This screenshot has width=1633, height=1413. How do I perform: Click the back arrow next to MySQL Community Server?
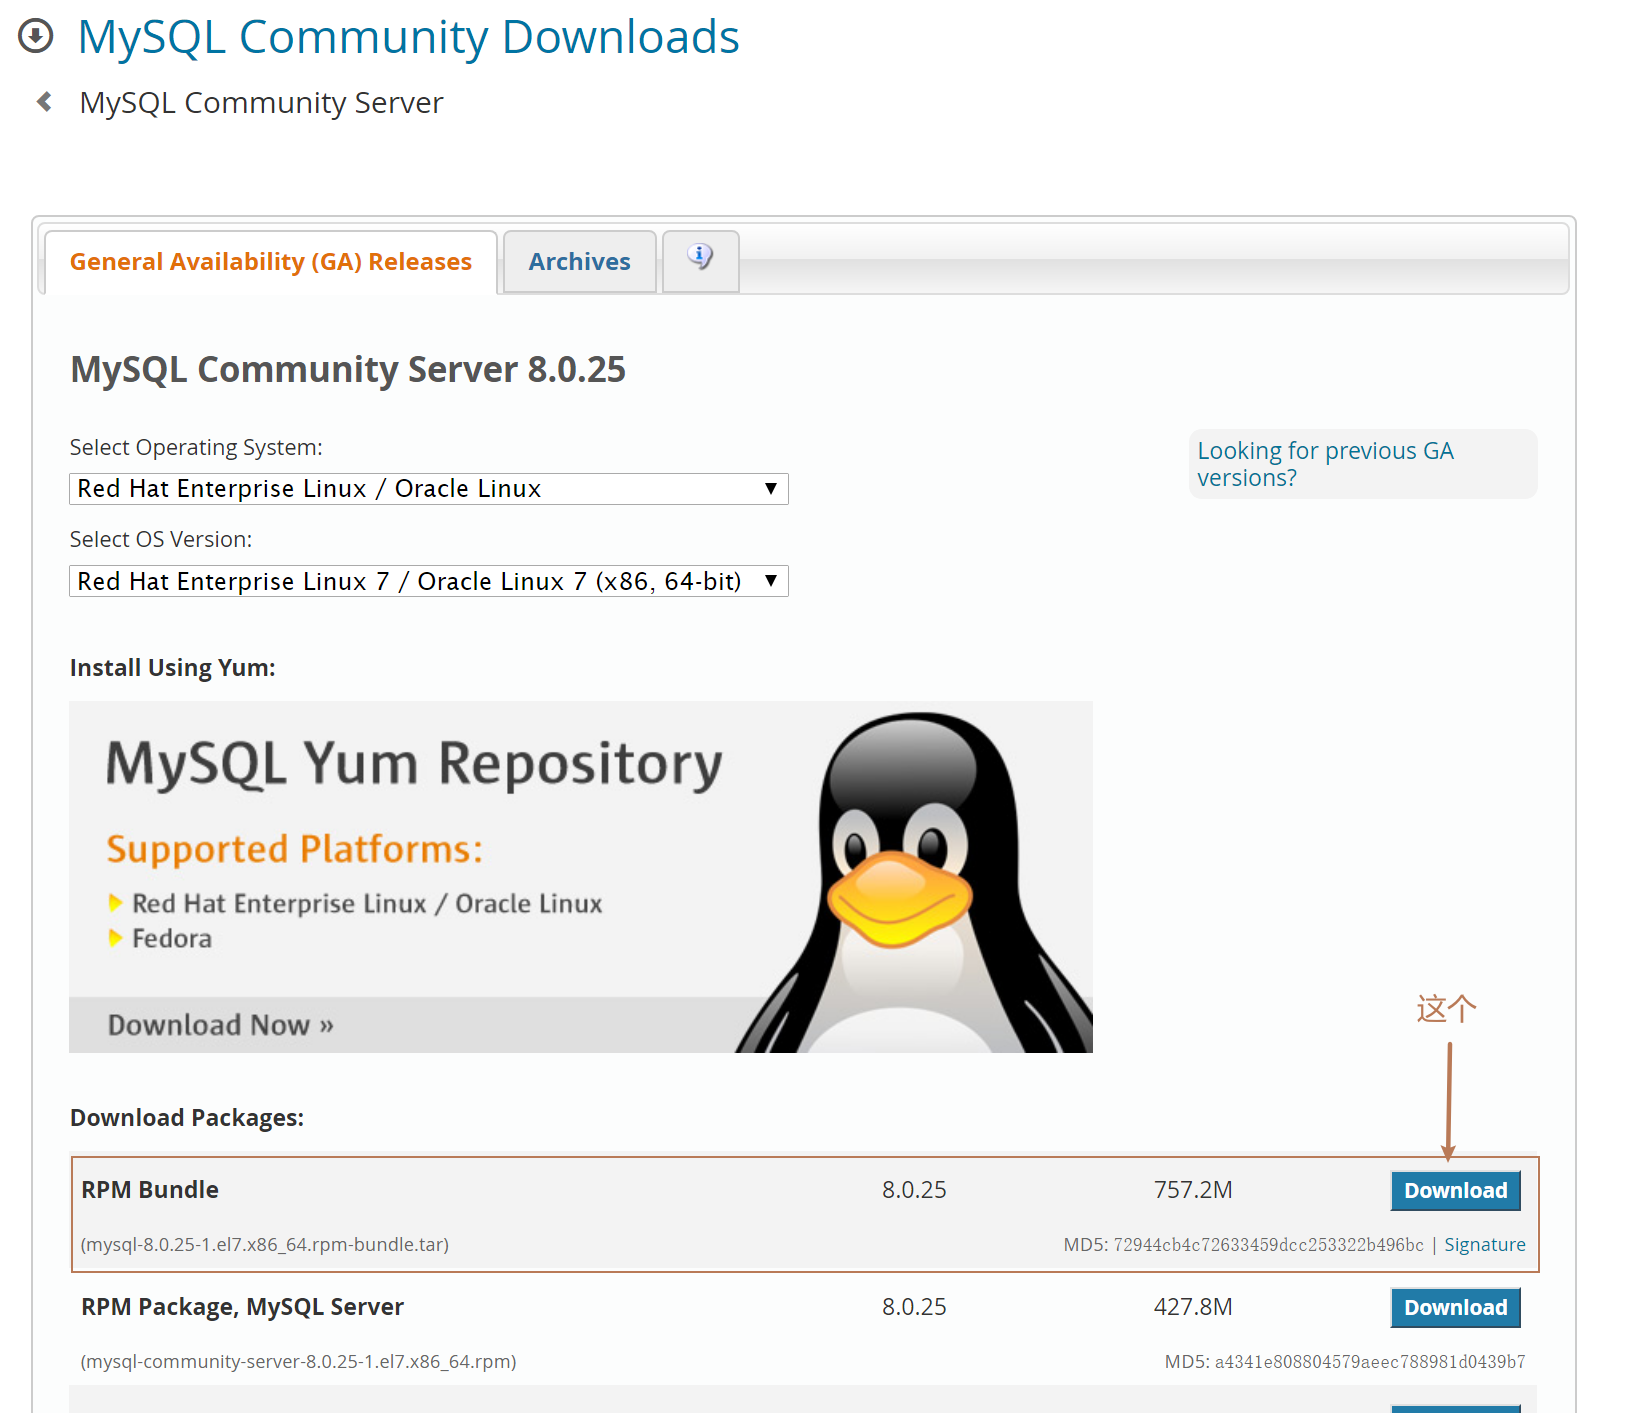(44, 102)
